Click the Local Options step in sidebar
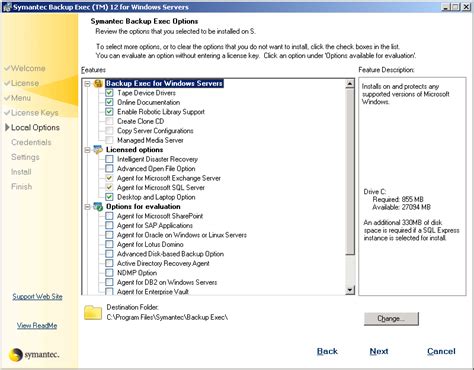Image resolution: width=474 pixels, height=370 pixels. (35, 128)
